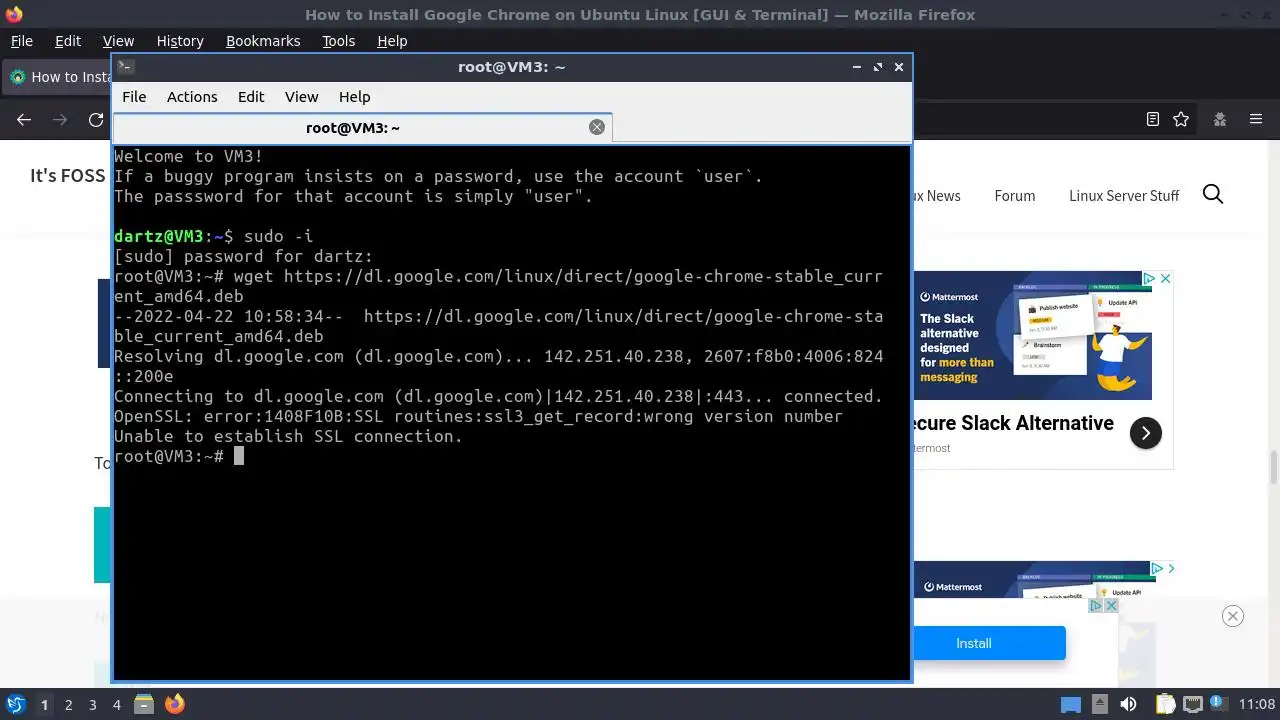Screen dimensions: 1280x720
Task: Open the terminal's Help menu
Action: coord(355,97)
